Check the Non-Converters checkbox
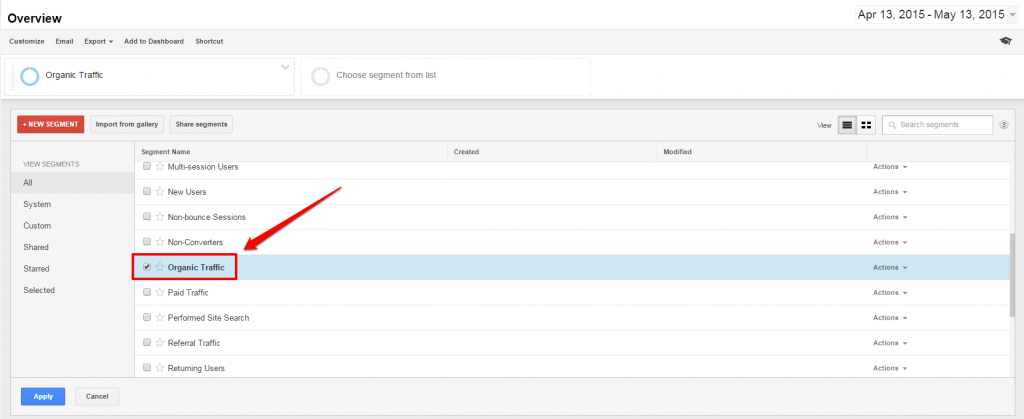 [147, 241]
